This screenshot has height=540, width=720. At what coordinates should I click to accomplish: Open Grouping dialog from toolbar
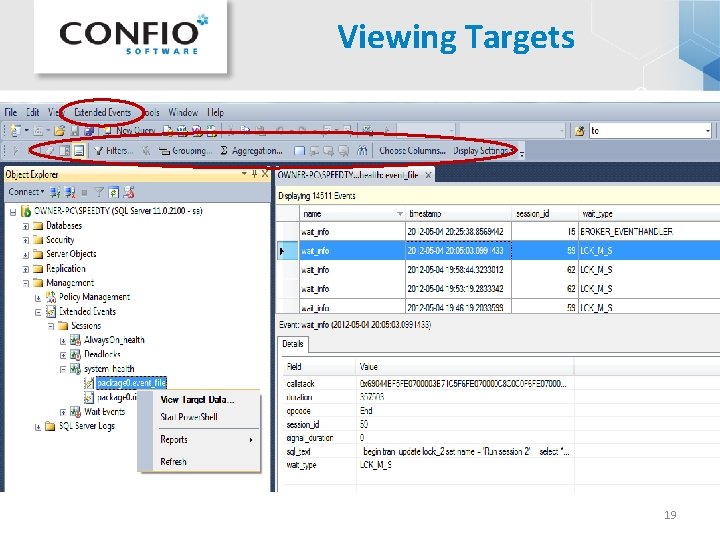click(186, 151)
